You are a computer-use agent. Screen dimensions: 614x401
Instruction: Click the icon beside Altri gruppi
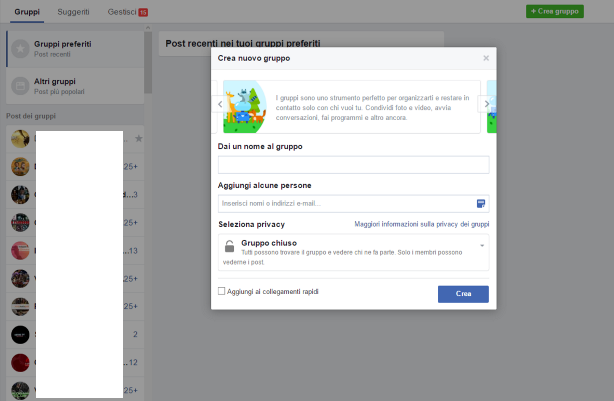coord(20,86)
